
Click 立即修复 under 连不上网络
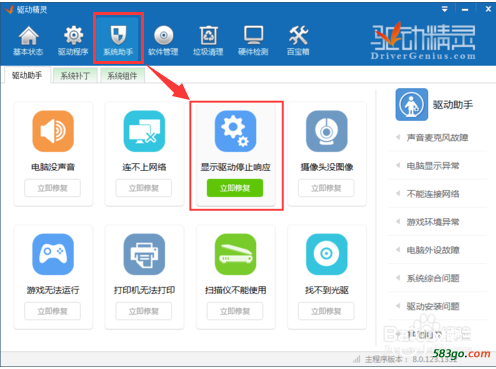click(x=144, y=188)
